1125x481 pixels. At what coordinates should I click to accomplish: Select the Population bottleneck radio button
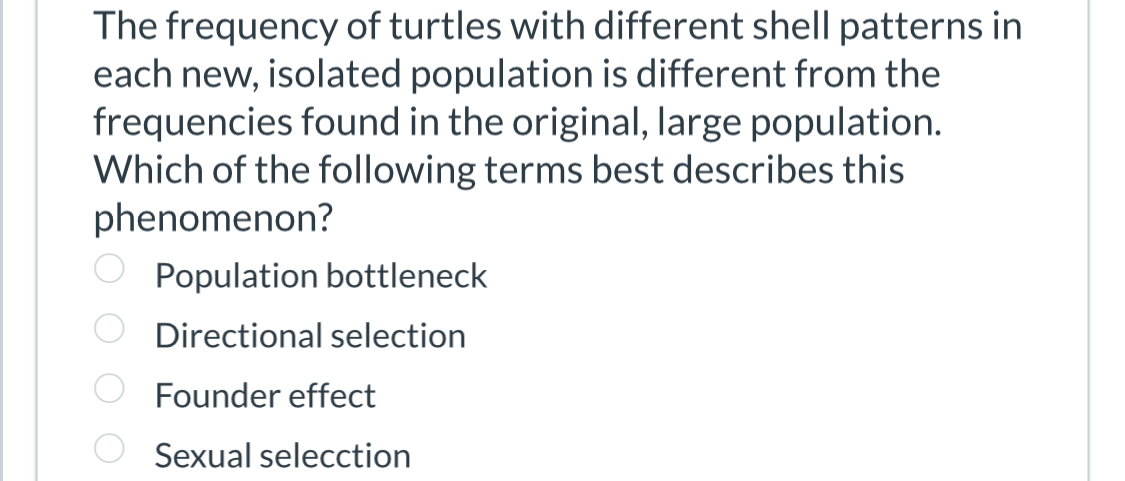tap(110, 270)
